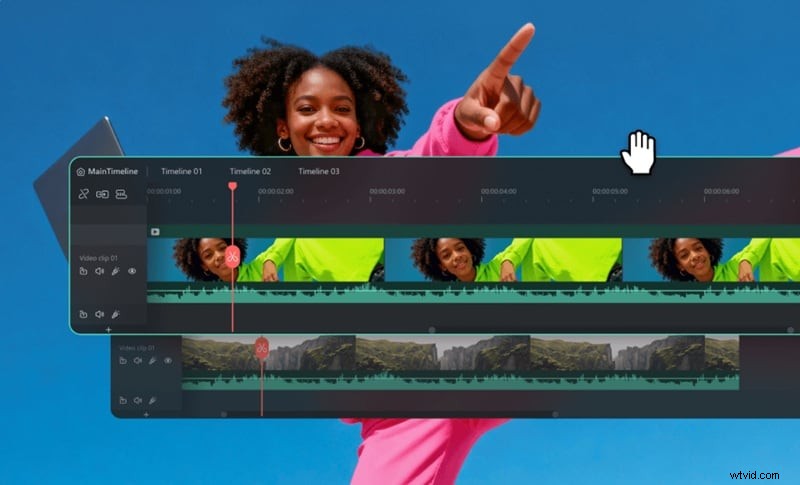This screenshot has width=800, height=485.
Task: Click the 00:00:02:00 ruler mark
Action: (x=276, y=191)
